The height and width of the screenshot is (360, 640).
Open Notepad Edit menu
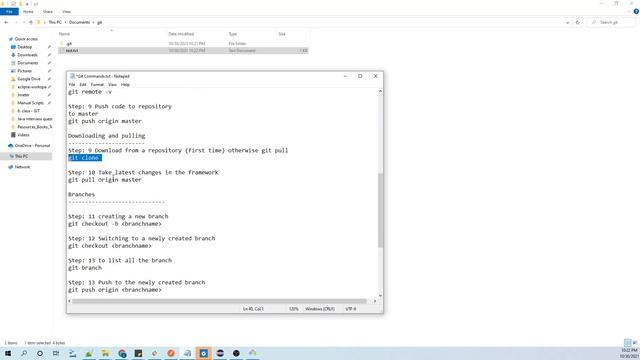tap(83, 84)
